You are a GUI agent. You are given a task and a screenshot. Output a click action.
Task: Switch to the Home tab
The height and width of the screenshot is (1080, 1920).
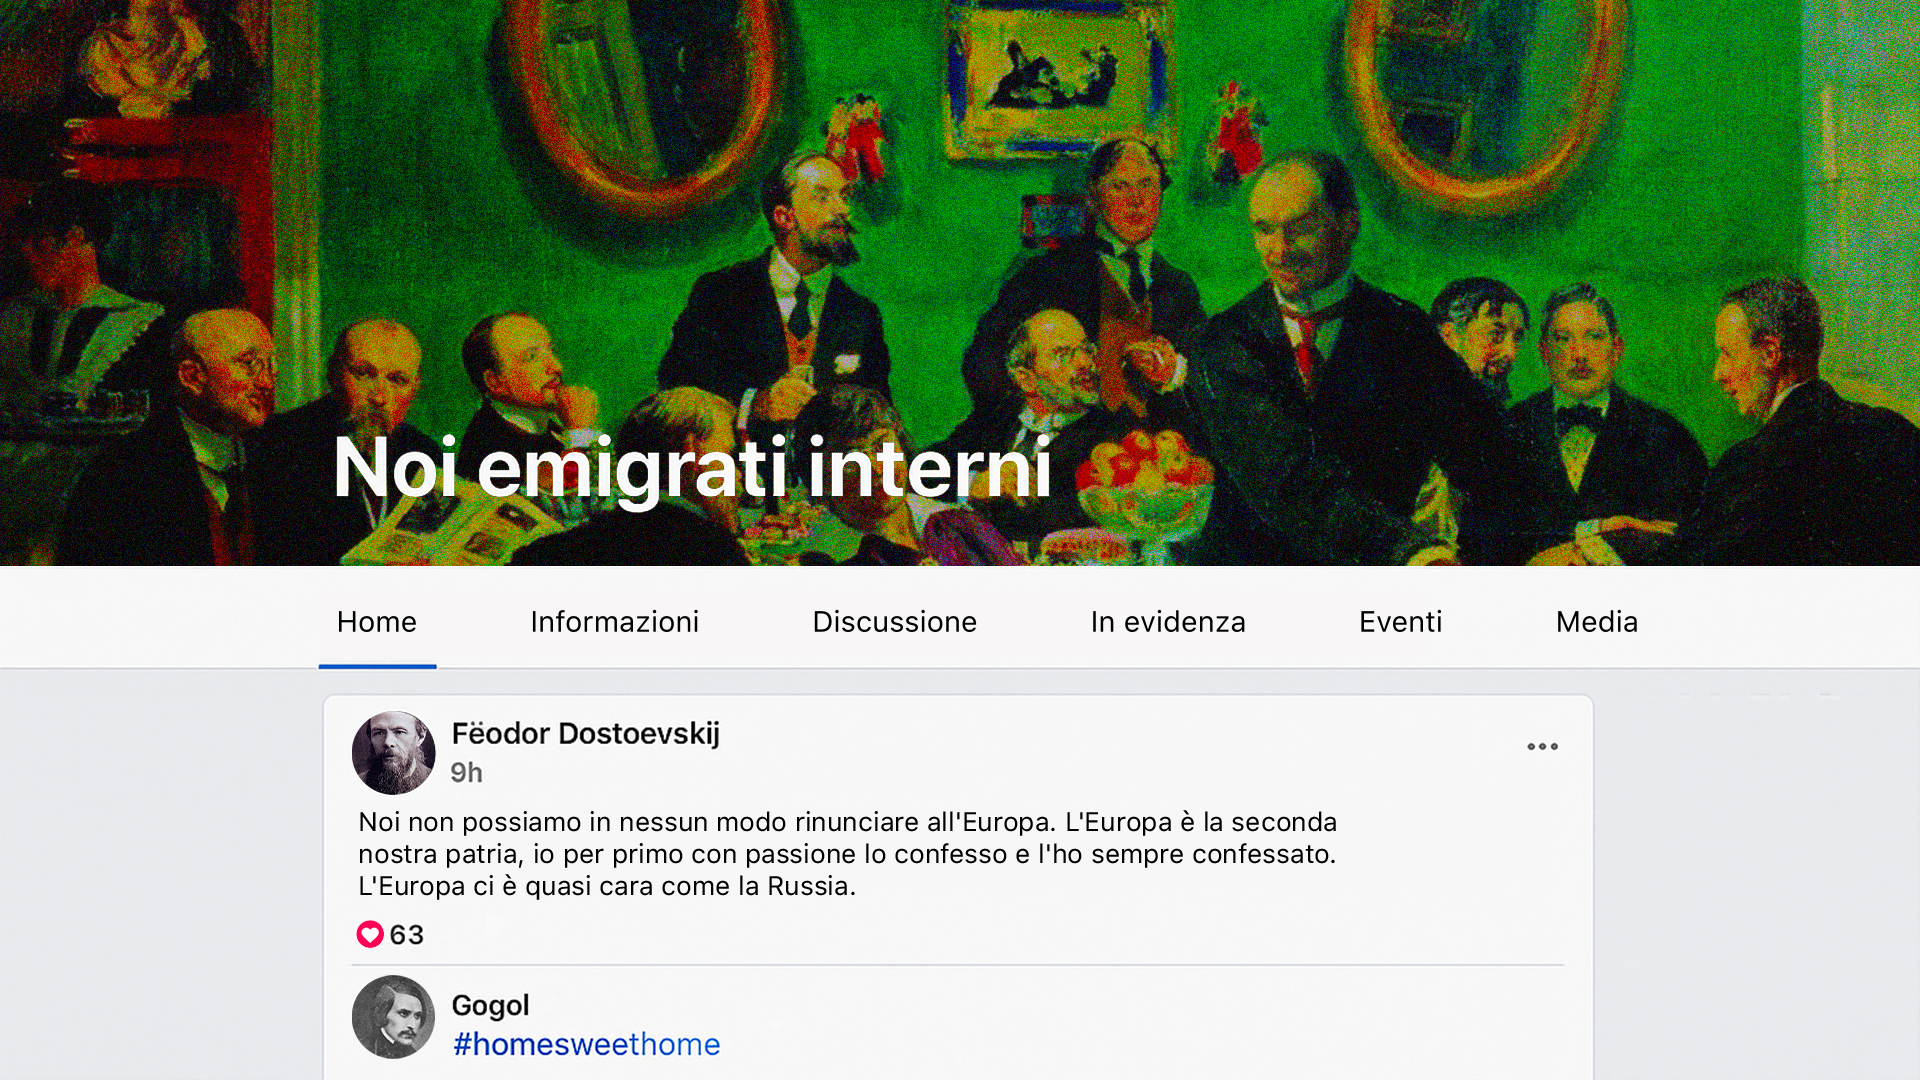pos(377,622)
